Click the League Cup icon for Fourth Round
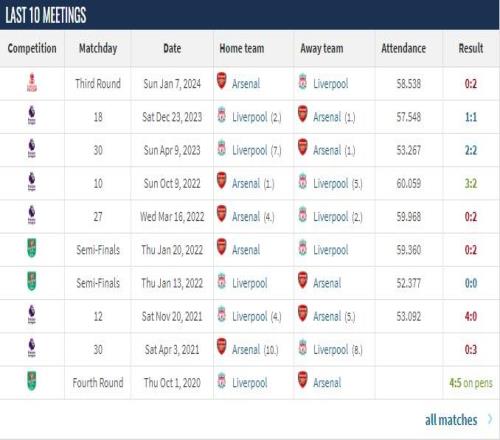Screen dimensions: 500x440 pyautogui.click(x=32, y=381)
